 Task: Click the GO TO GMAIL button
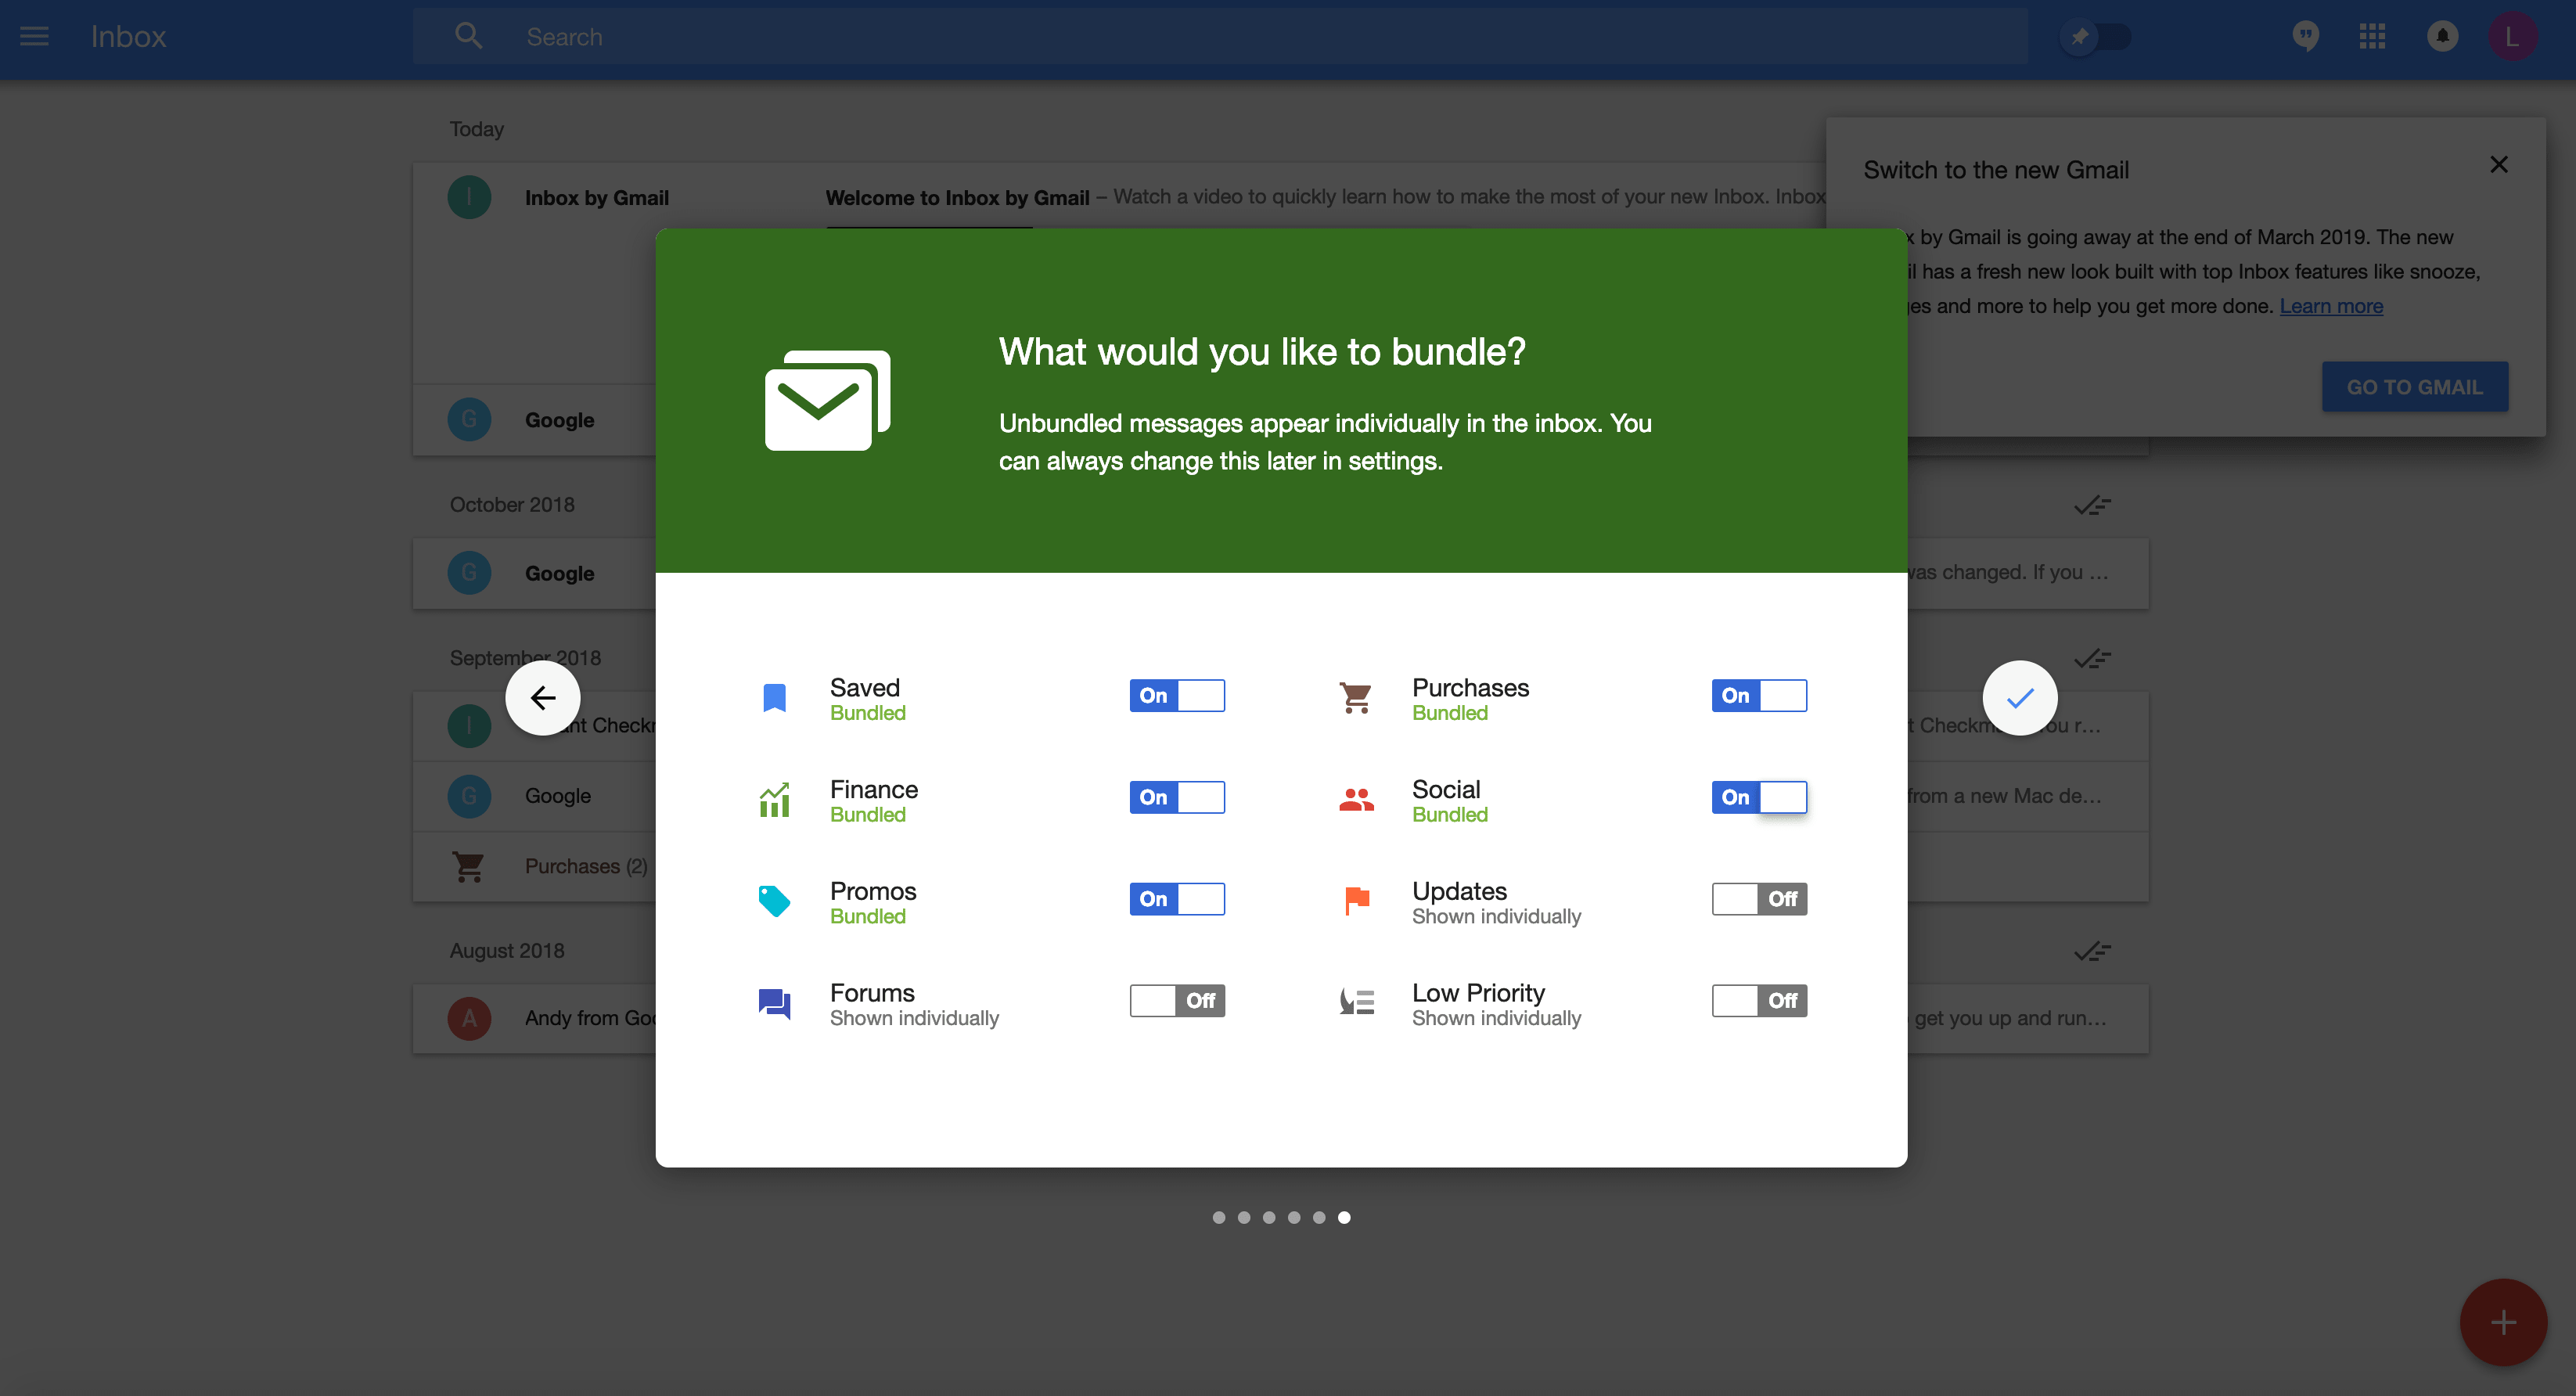tap(2413, 387)
